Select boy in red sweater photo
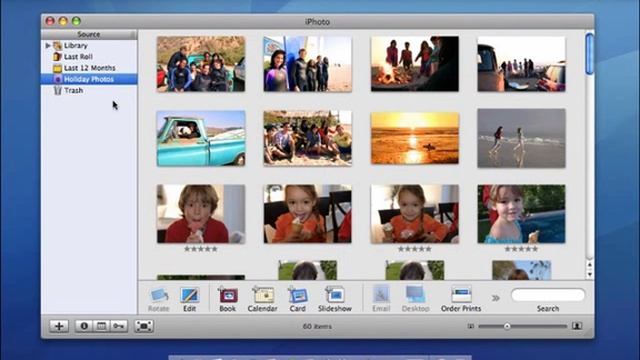This screenshot has height=360, width=640. [x=201, y=214]
